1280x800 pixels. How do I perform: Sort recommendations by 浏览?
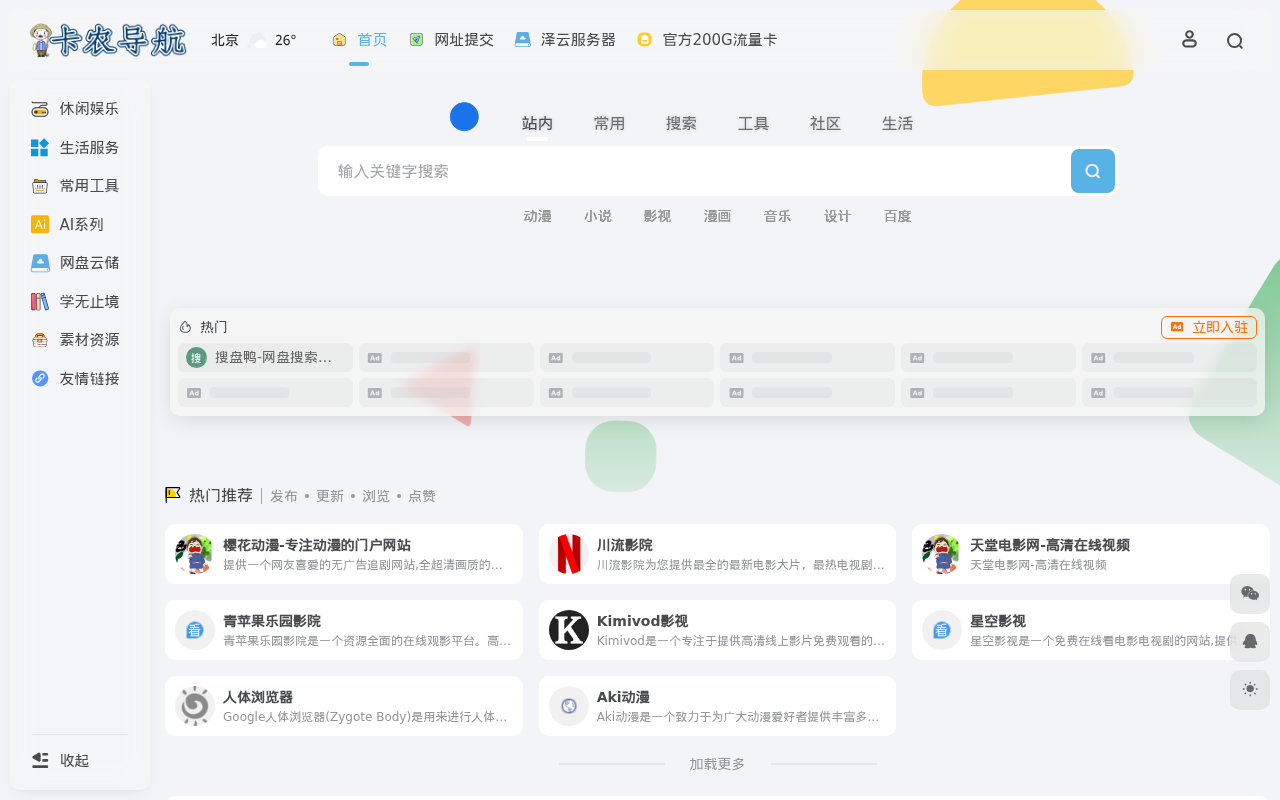(376, 496)
